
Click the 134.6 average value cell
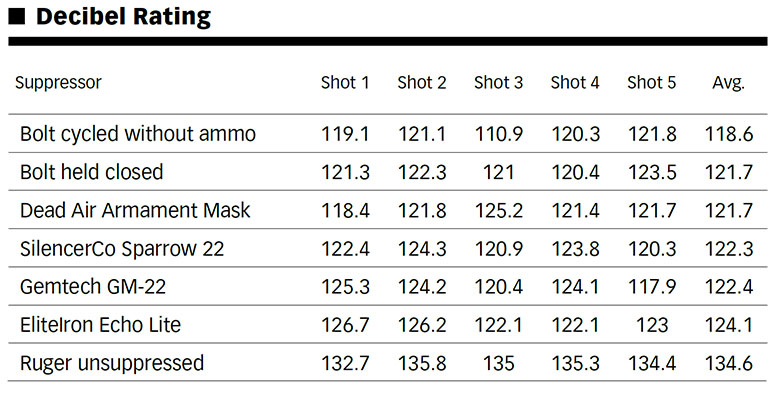[729, 363]
